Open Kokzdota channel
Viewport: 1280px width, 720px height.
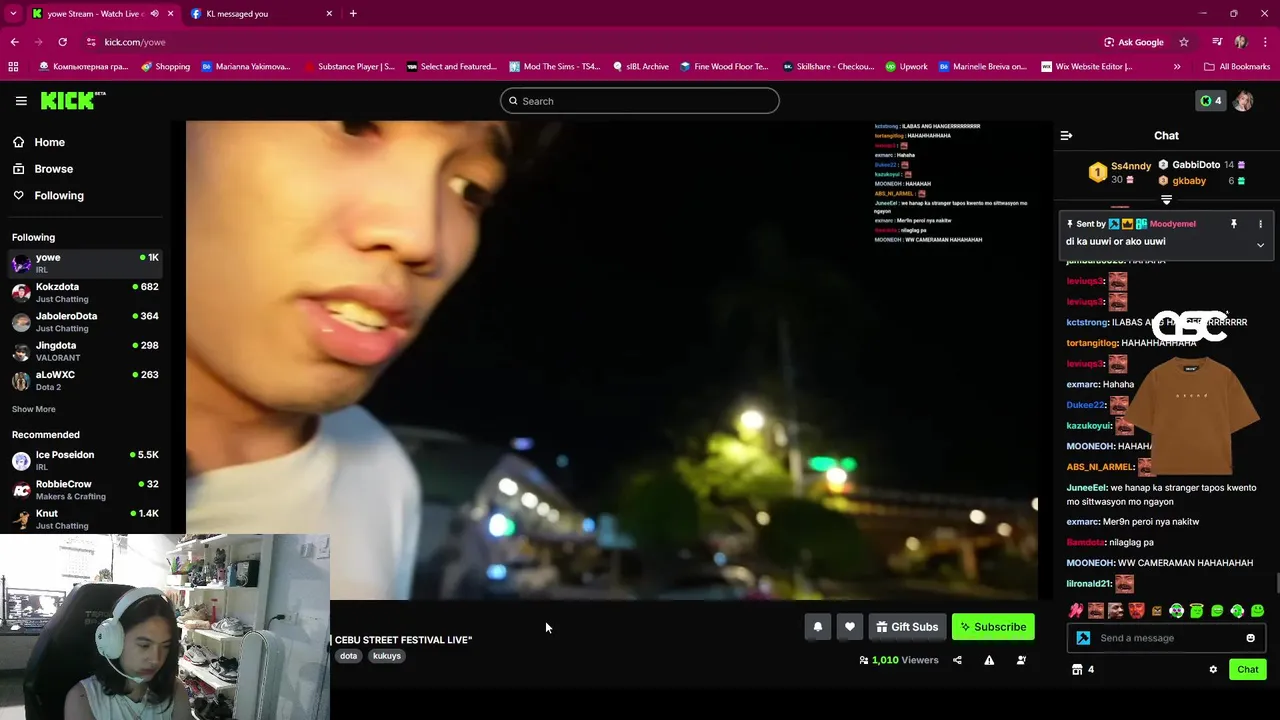(85, 292)
